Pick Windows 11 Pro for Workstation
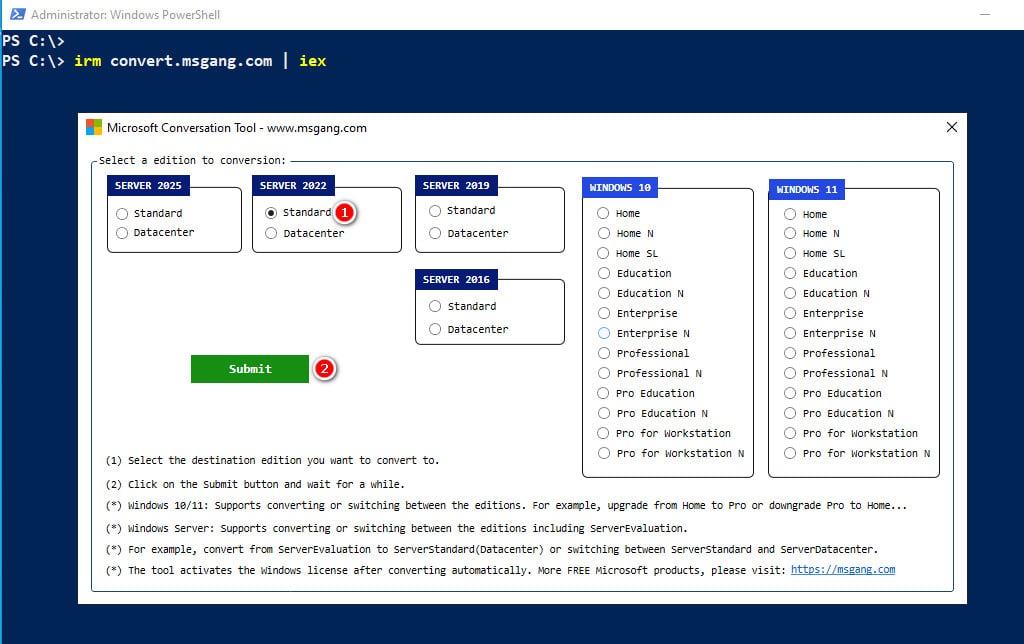1024x644 pixels. click(x=790, y=433)
